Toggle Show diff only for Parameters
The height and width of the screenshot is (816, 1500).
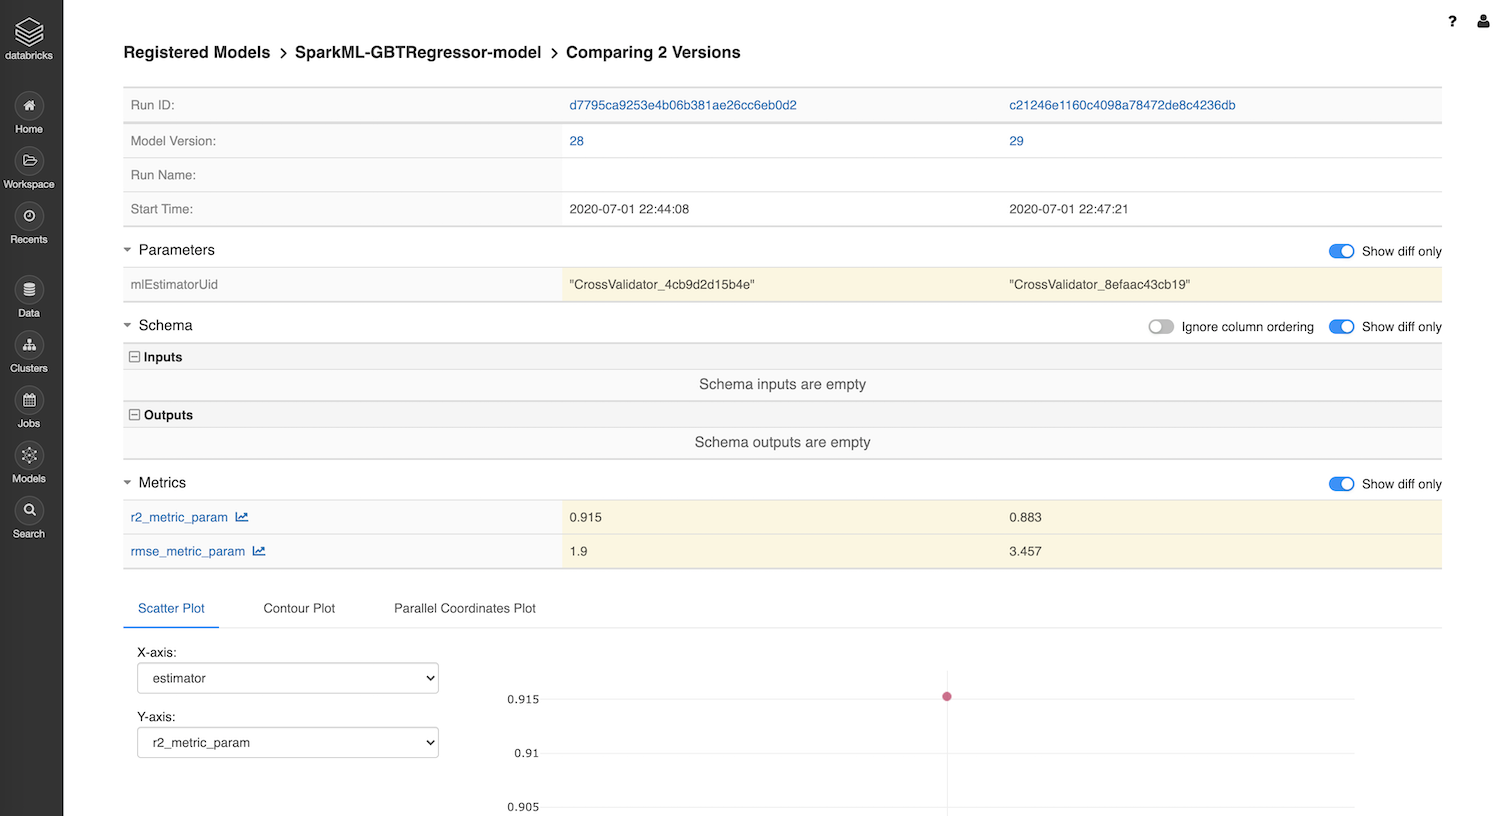1341,251
